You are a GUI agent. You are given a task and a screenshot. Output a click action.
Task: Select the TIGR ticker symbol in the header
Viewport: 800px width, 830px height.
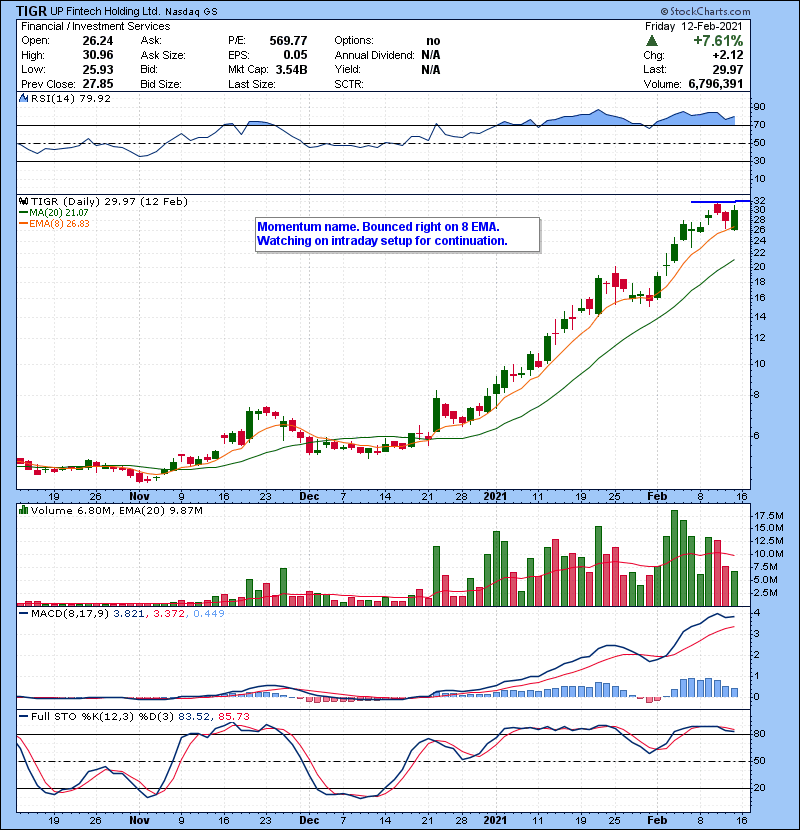31,11
